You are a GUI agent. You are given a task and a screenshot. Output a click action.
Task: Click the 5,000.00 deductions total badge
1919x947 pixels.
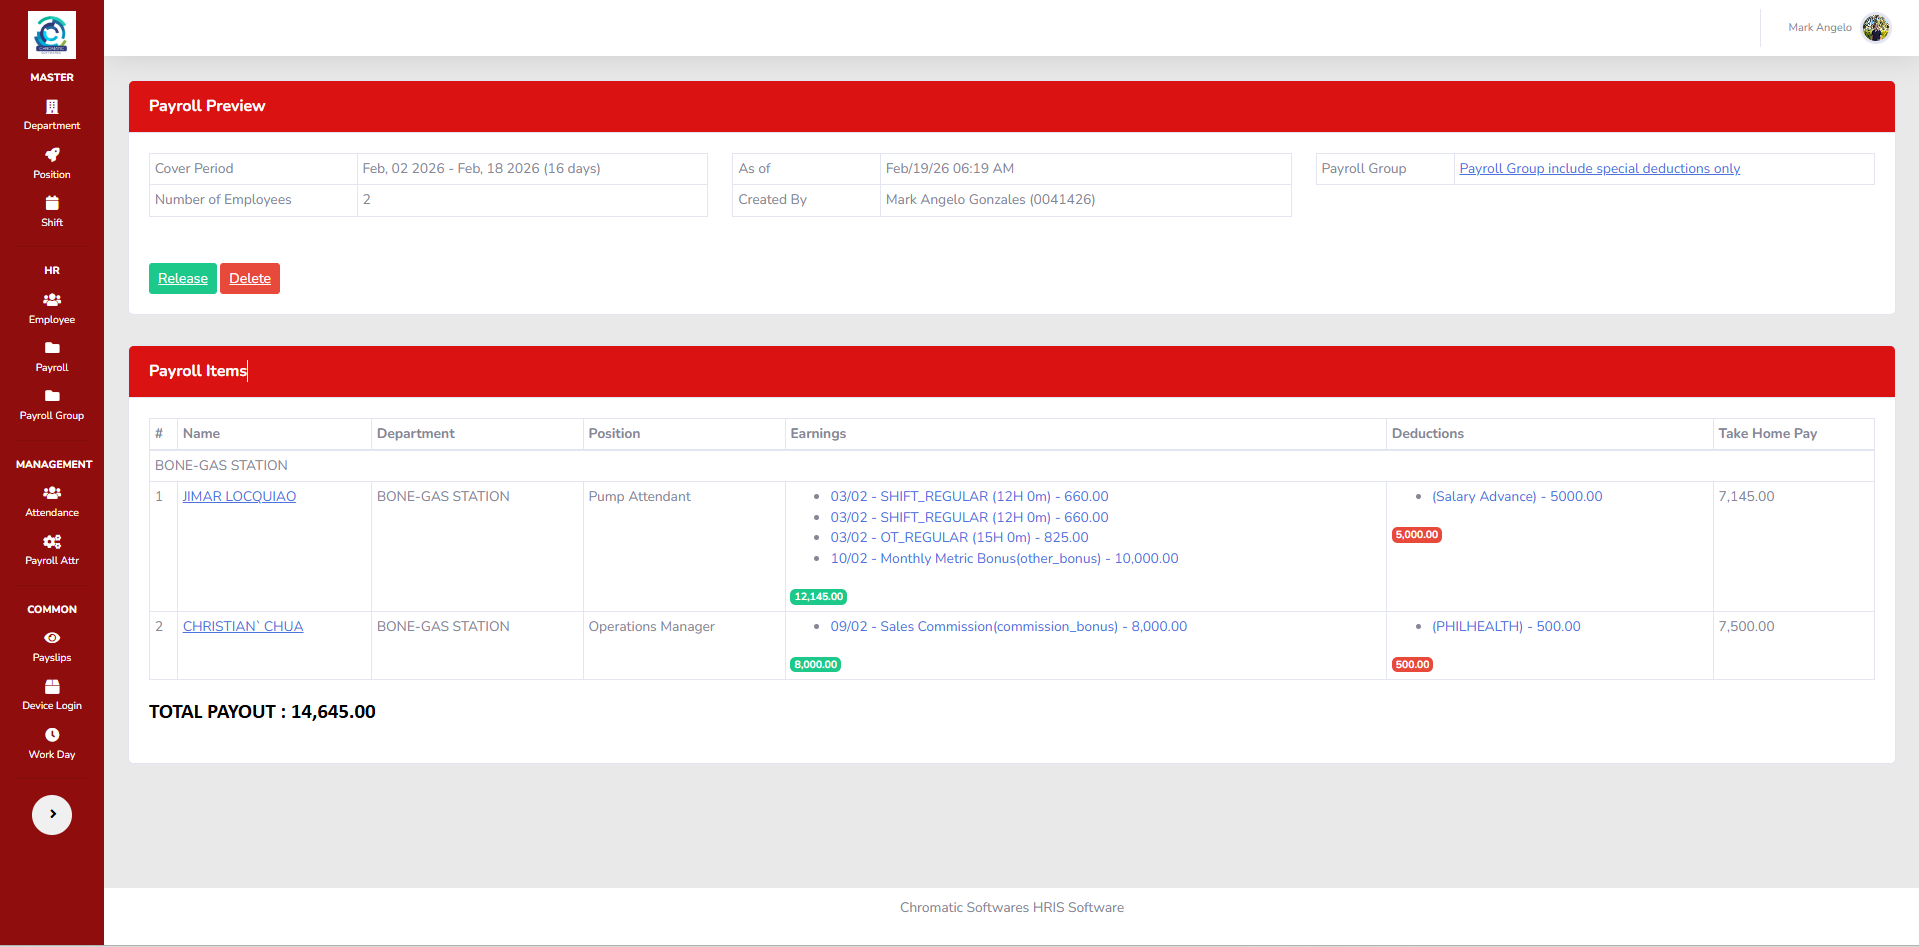(1417, 535)
